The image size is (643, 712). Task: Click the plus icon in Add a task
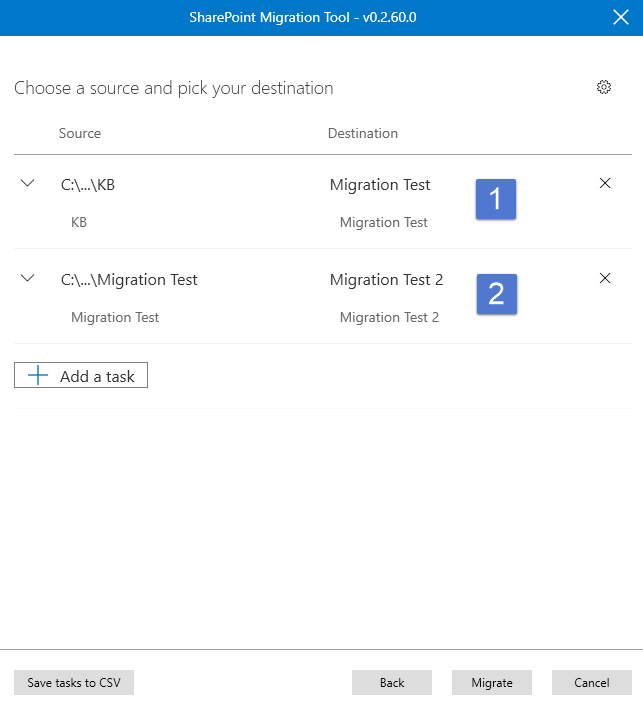click(x=38, y=376)
